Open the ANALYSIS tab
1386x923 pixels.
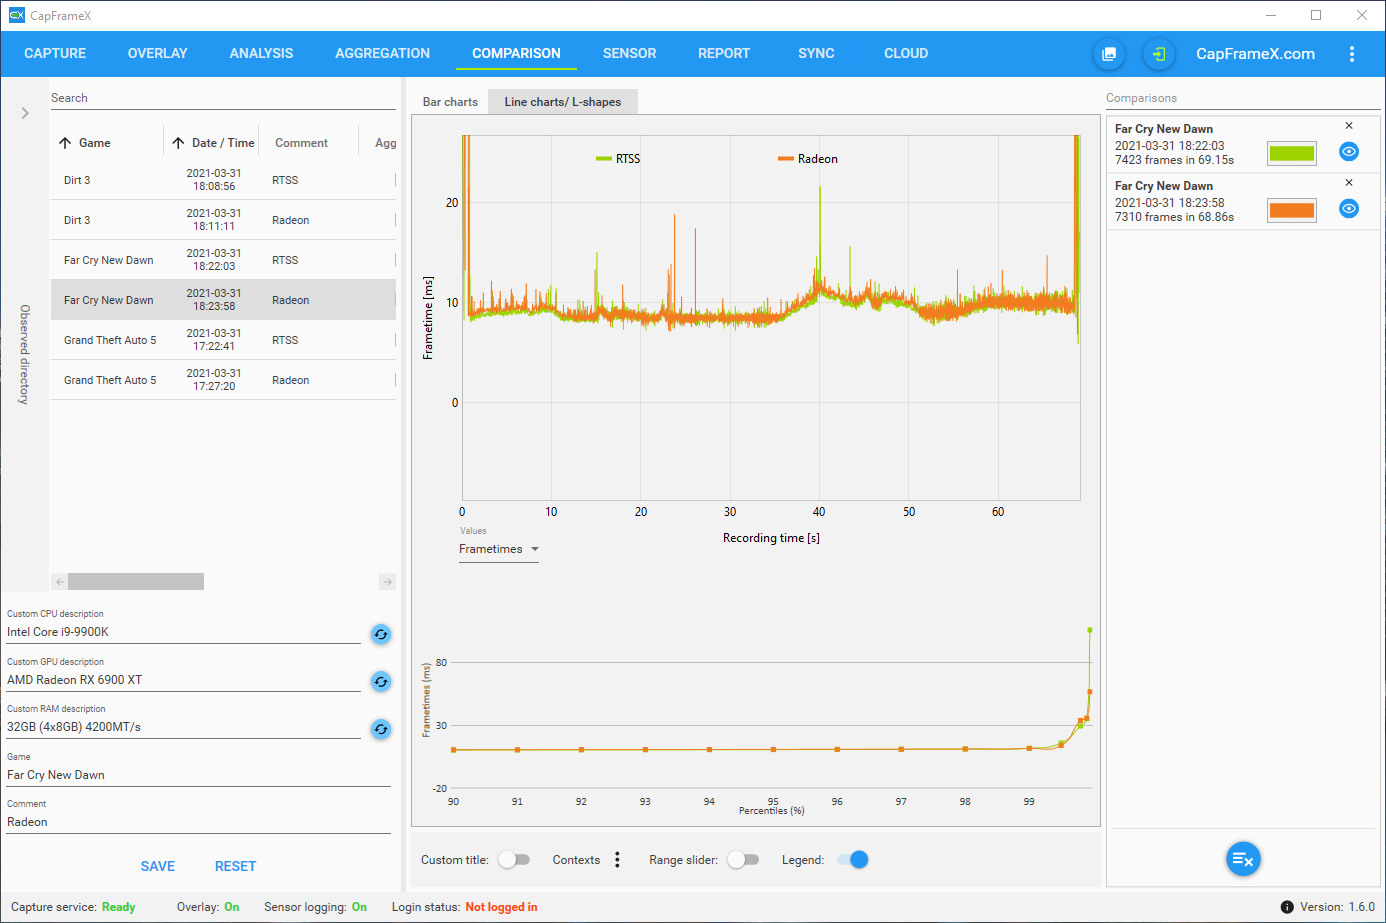coord(261,54)
